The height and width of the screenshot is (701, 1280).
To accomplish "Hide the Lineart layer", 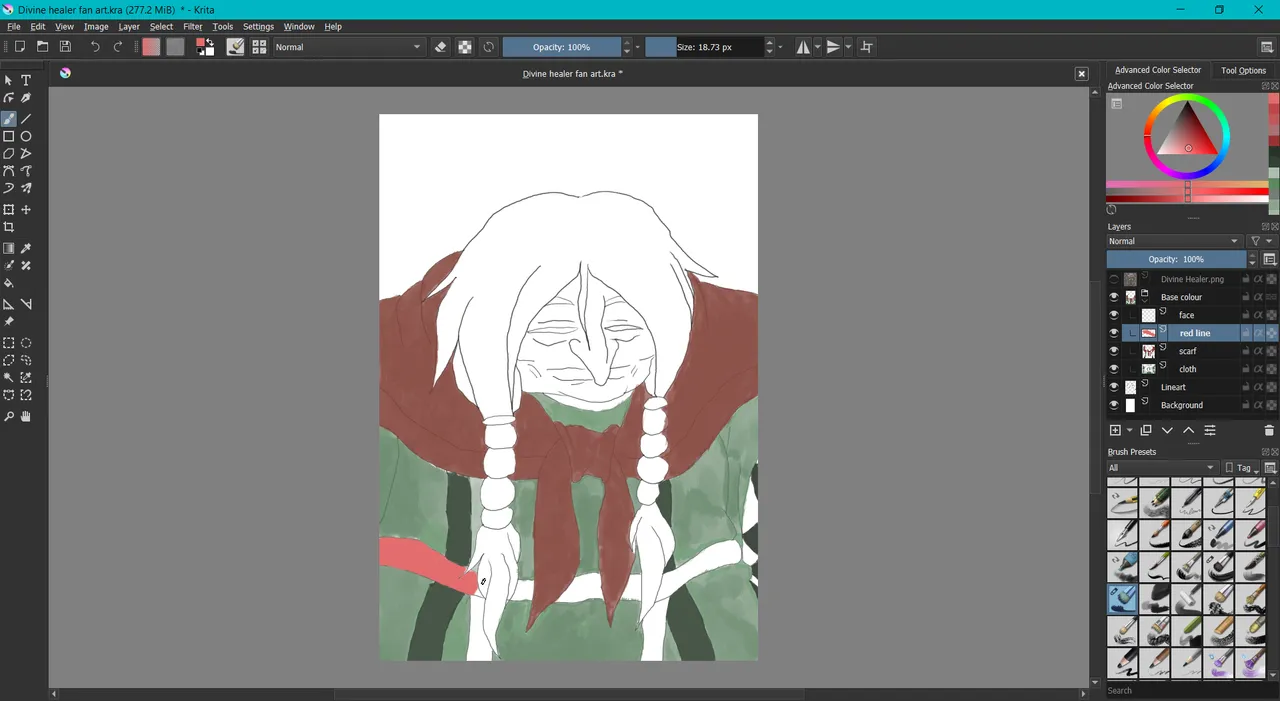I will pos(1114,387).
